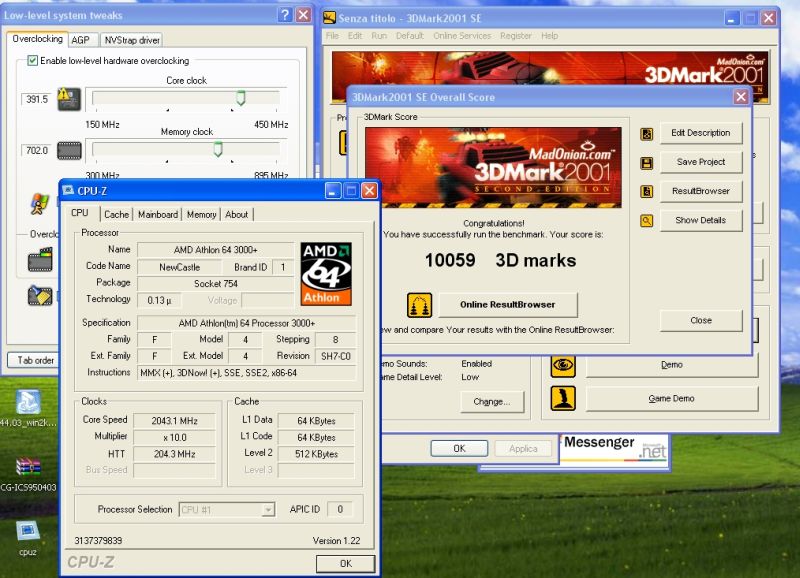Click the memory clock value field 702.0
The height and width of the screenshot is (578, 800).
click(x=37, y=150)
